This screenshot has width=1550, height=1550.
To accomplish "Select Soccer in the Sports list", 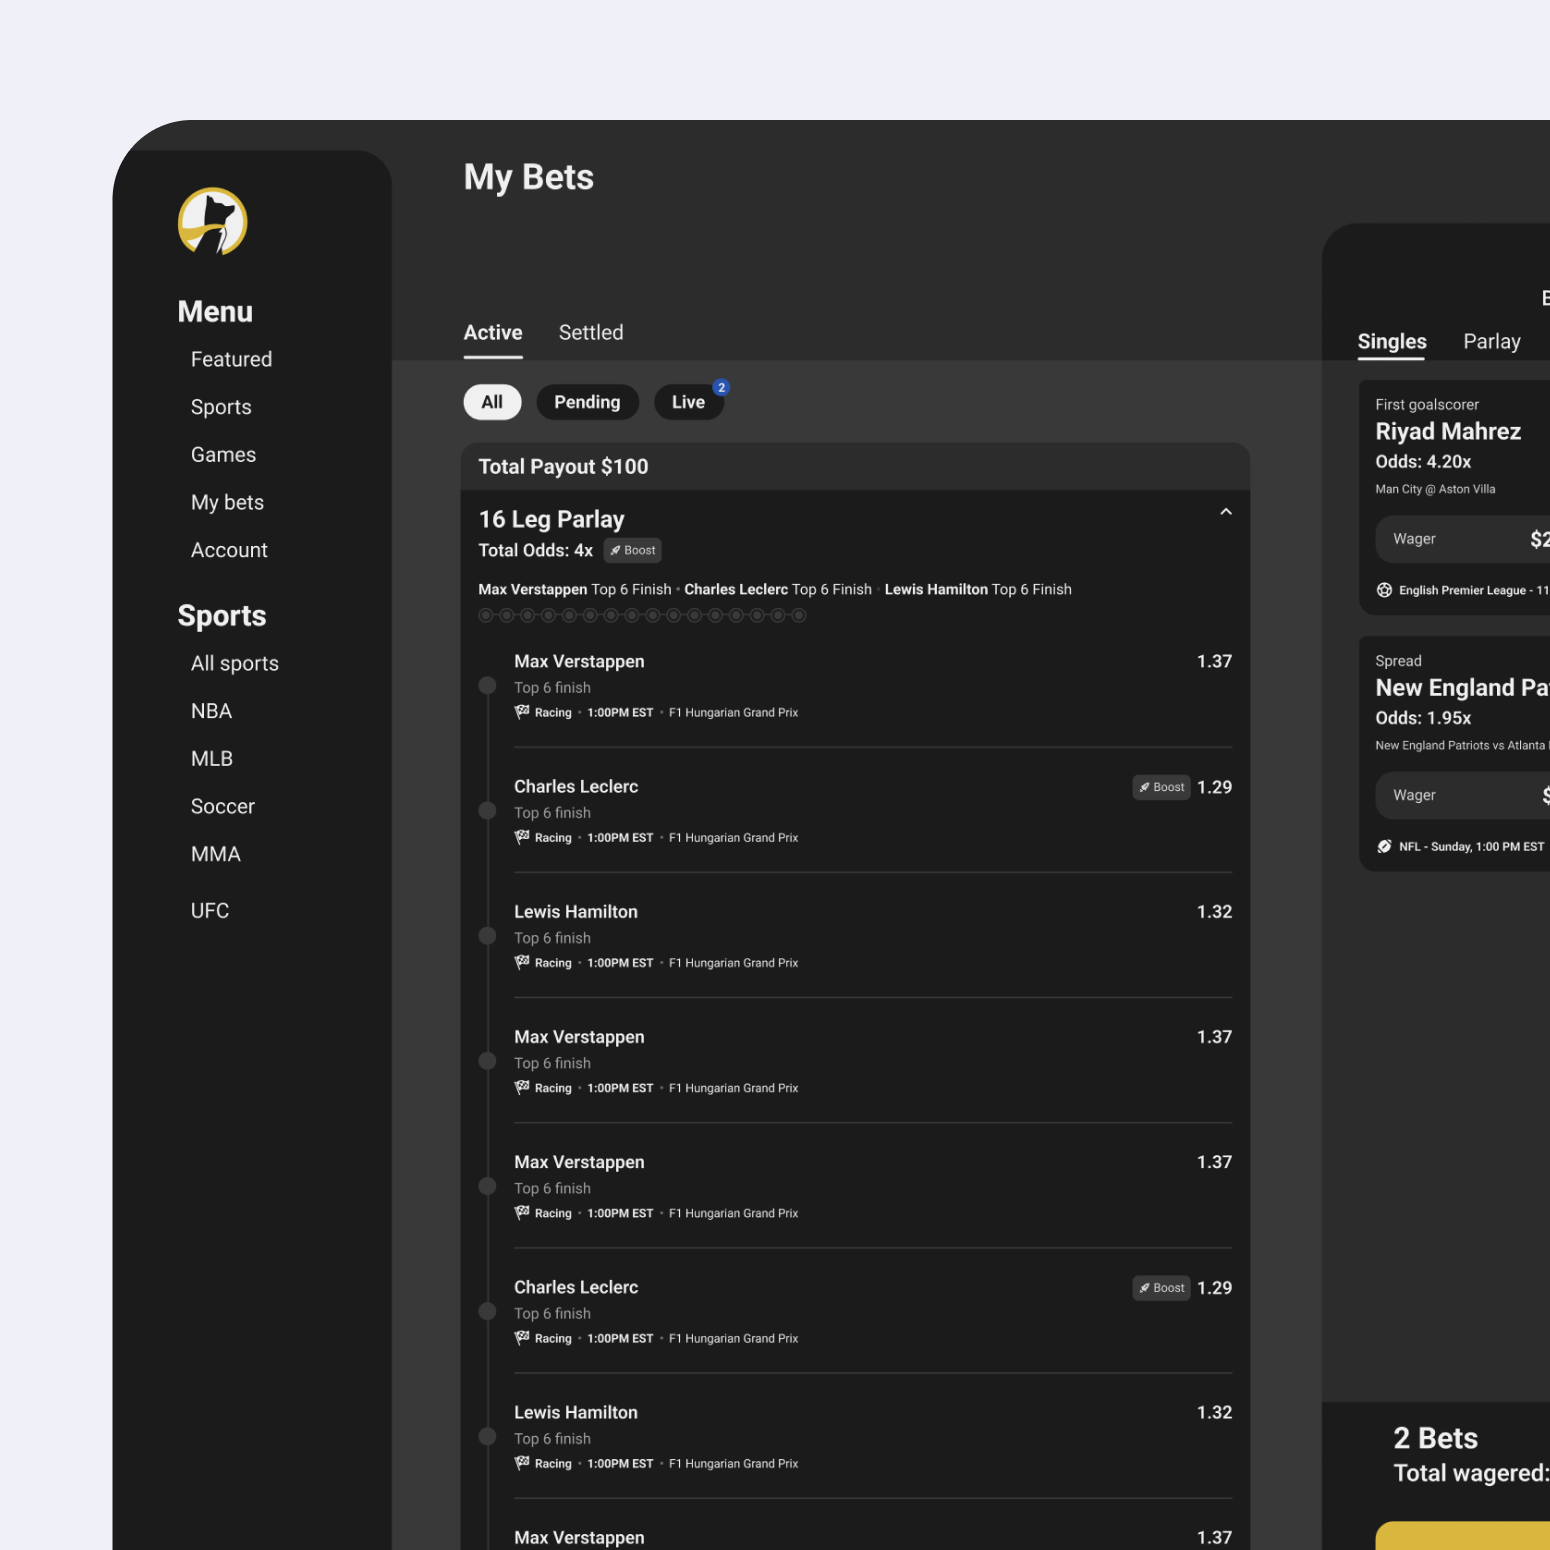I will tap(222, 806).
